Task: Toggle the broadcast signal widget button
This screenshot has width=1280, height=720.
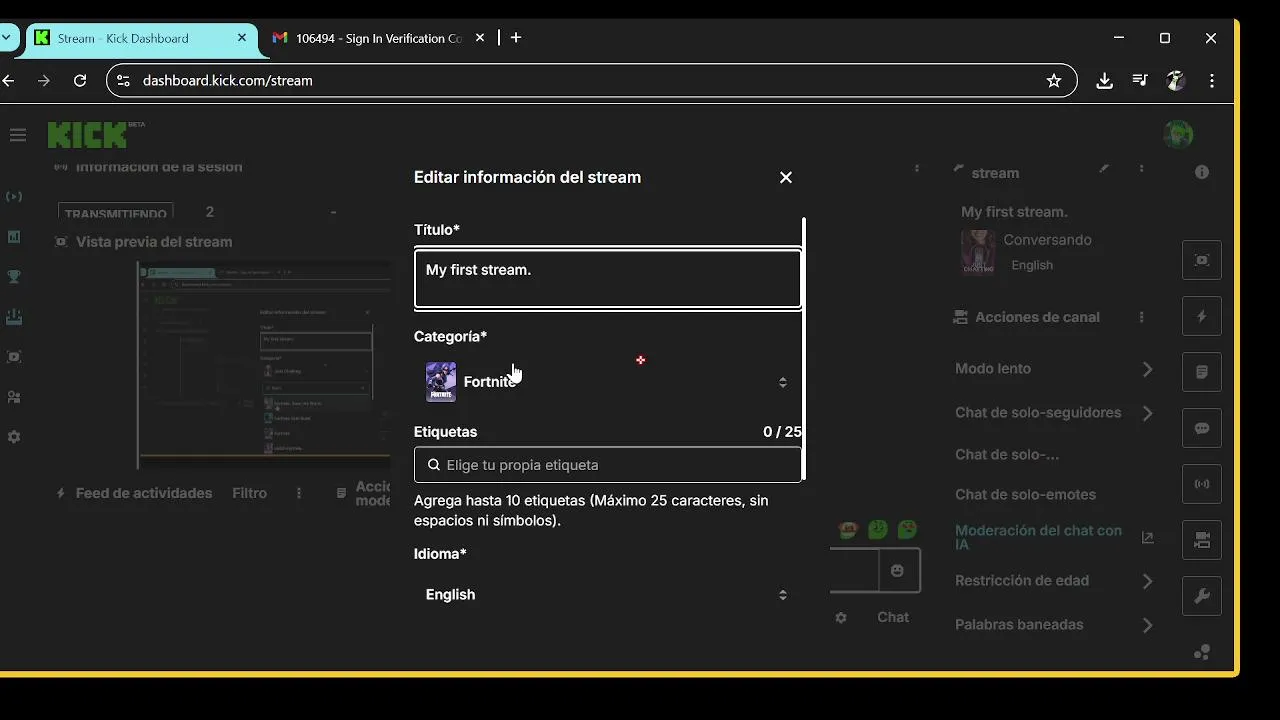Action: coord(1202,484)
